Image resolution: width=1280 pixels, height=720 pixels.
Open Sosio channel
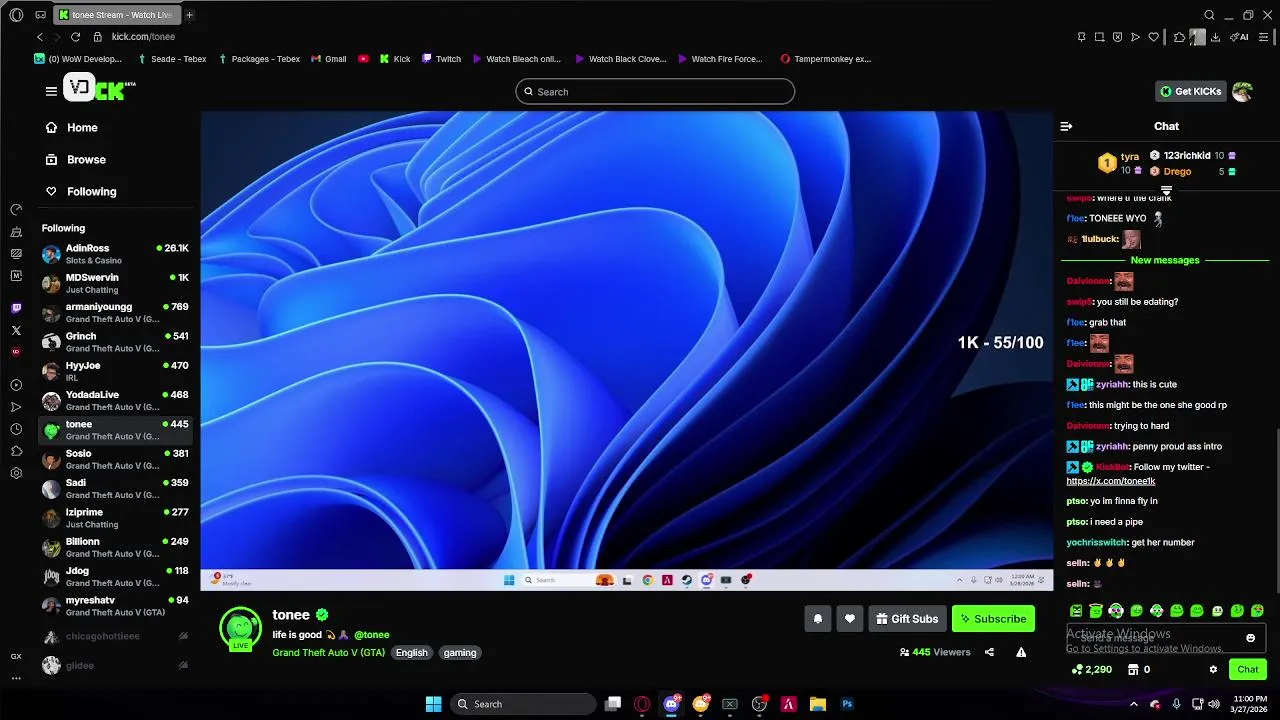tap(115, 459)
